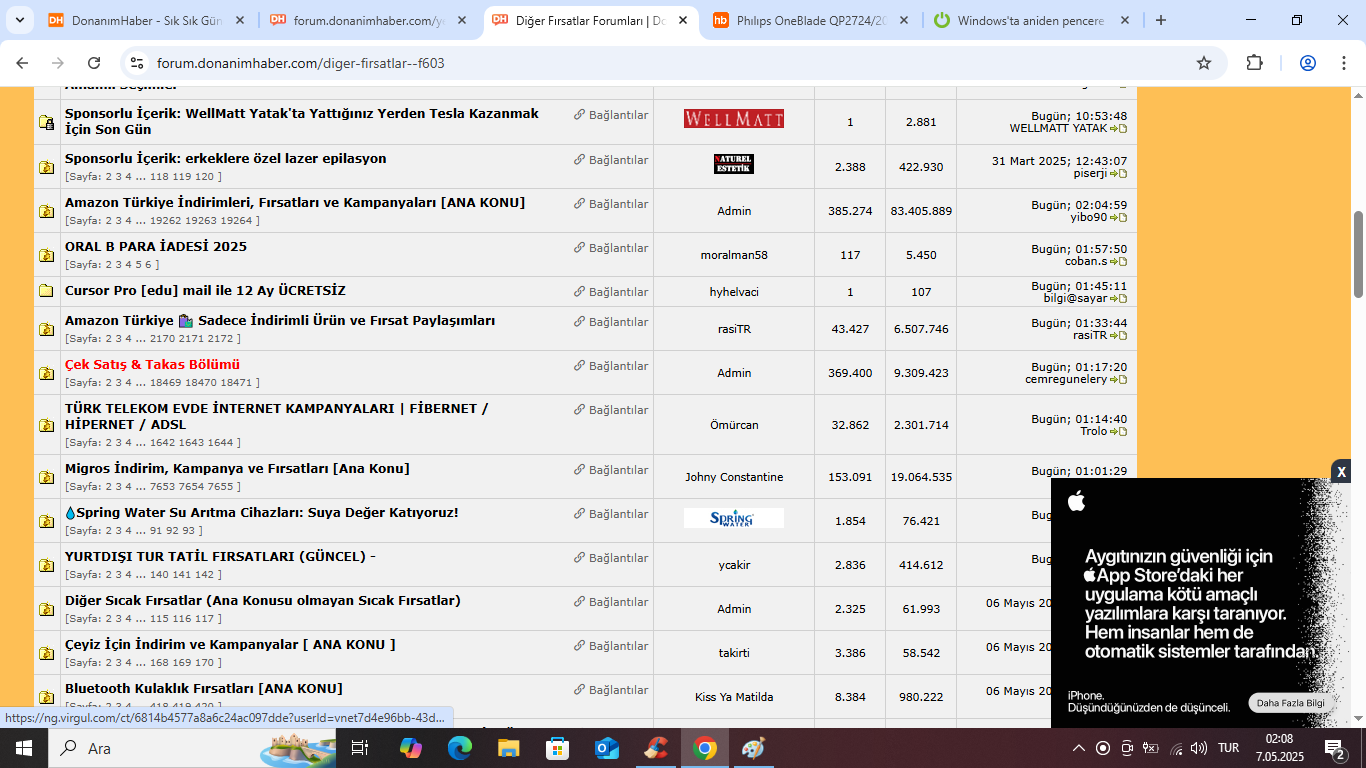This screenshot has width=1366, height=768.
Task: Switch TUR keyboard language indicator
Action: pos(1229,748)
